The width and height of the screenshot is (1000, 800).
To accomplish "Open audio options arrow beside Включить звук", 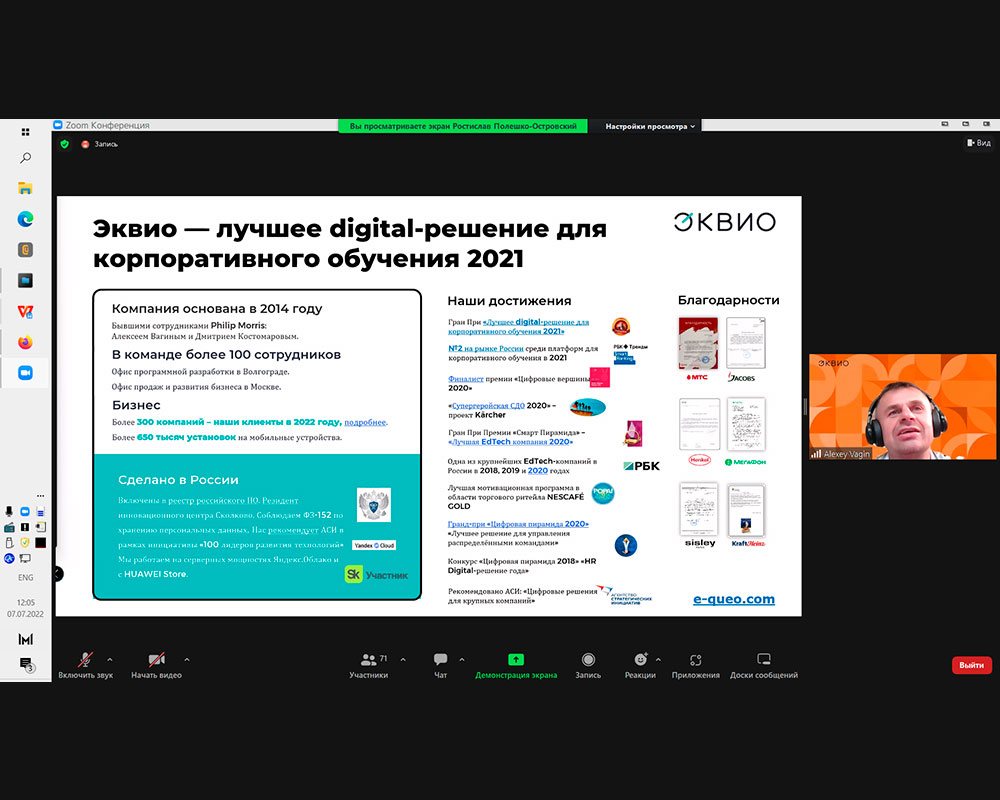I will [x=110, y=660].
